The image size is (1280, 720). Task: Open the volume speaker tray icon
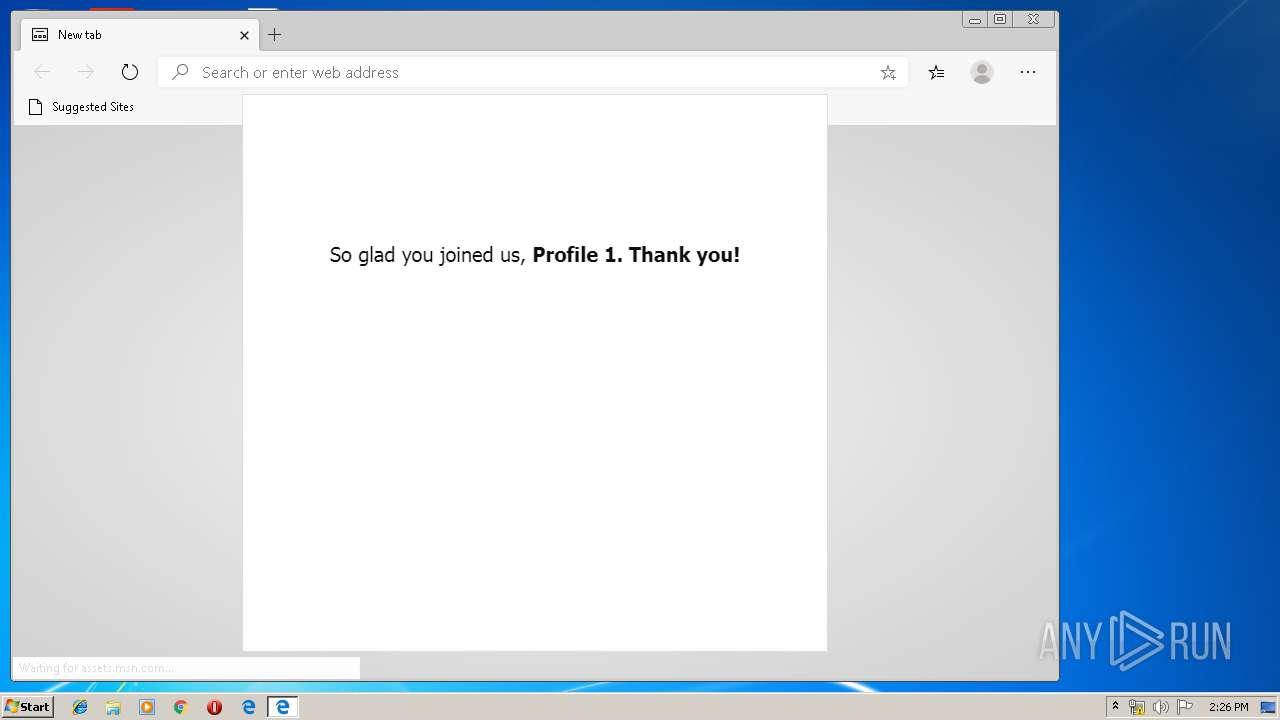coord(1160,707)
